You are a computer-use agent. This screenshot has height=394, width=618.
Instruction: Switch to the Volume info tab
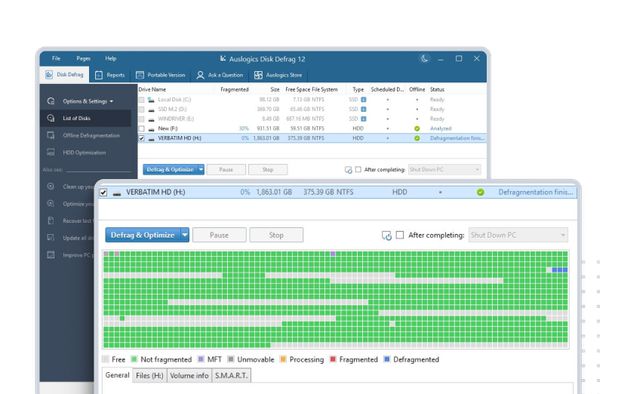(189, 375)
